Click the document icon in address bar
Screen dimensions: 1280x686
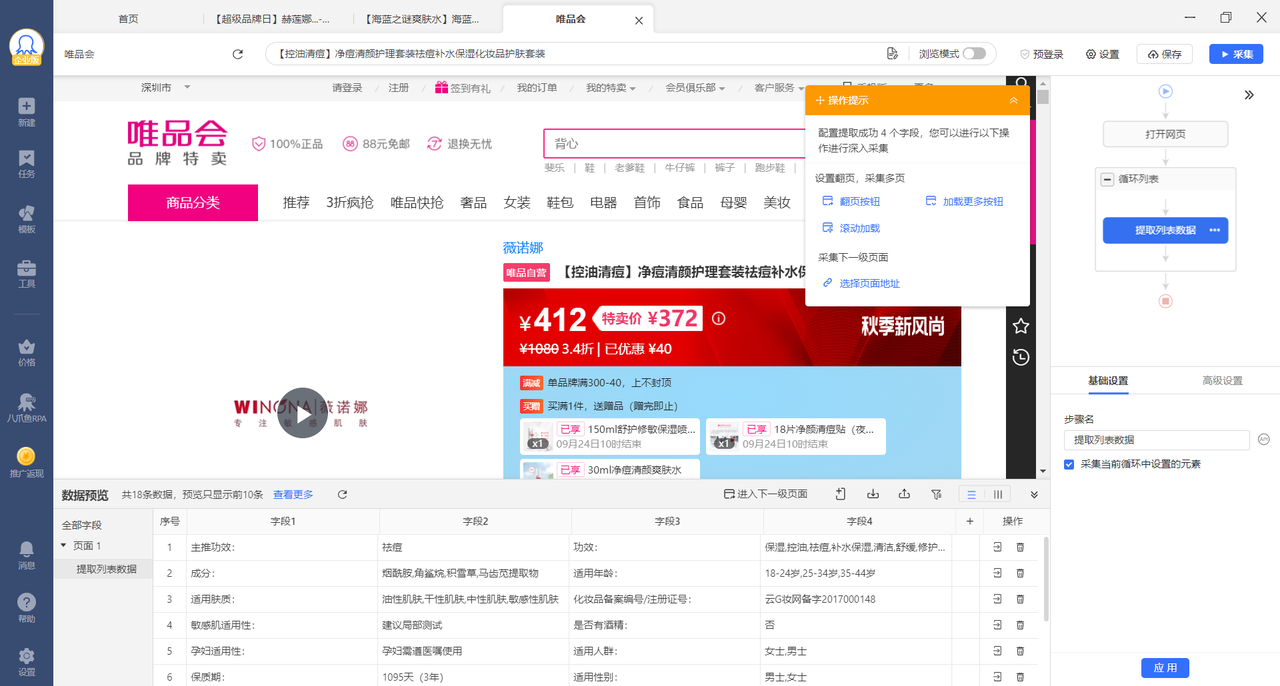(x=892, y=54)
